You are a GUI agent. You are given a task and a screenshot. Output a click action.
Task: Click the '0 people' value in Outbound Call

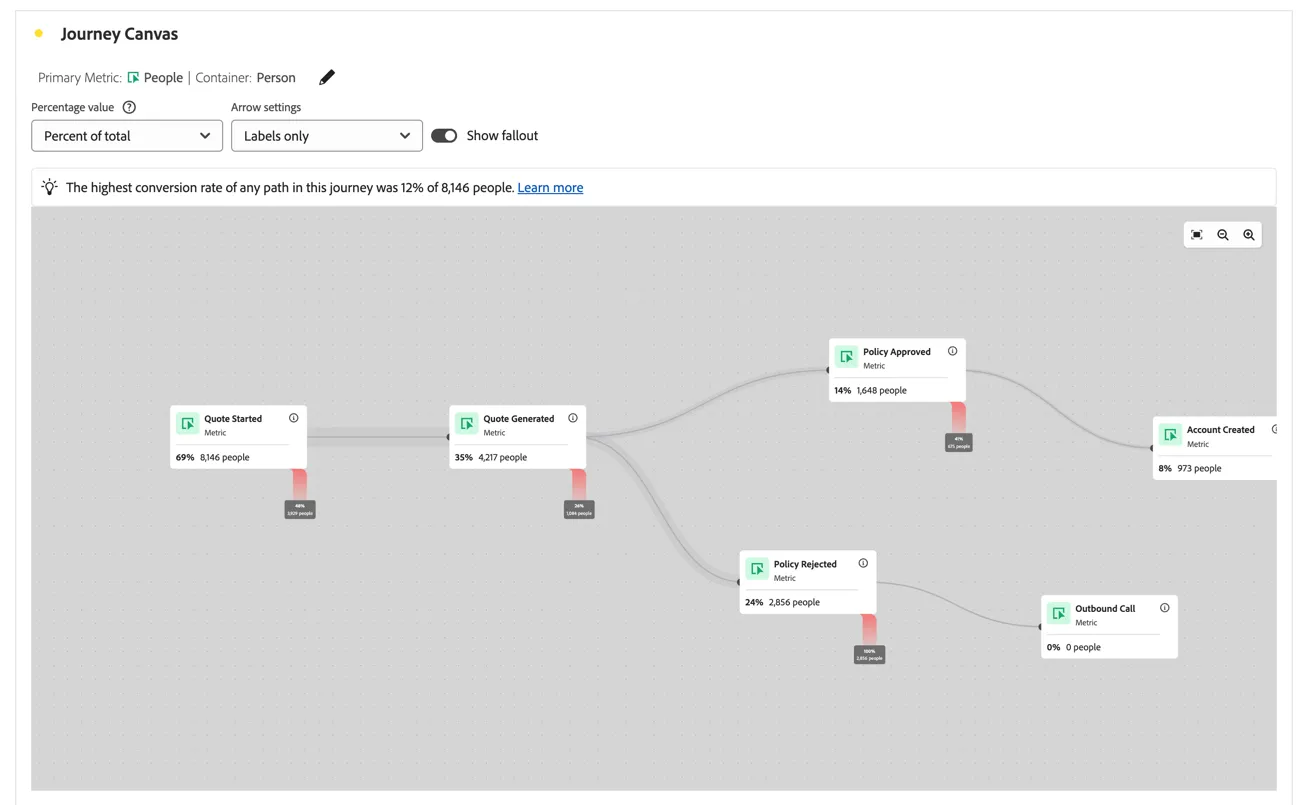click(x=1083, y=648)
